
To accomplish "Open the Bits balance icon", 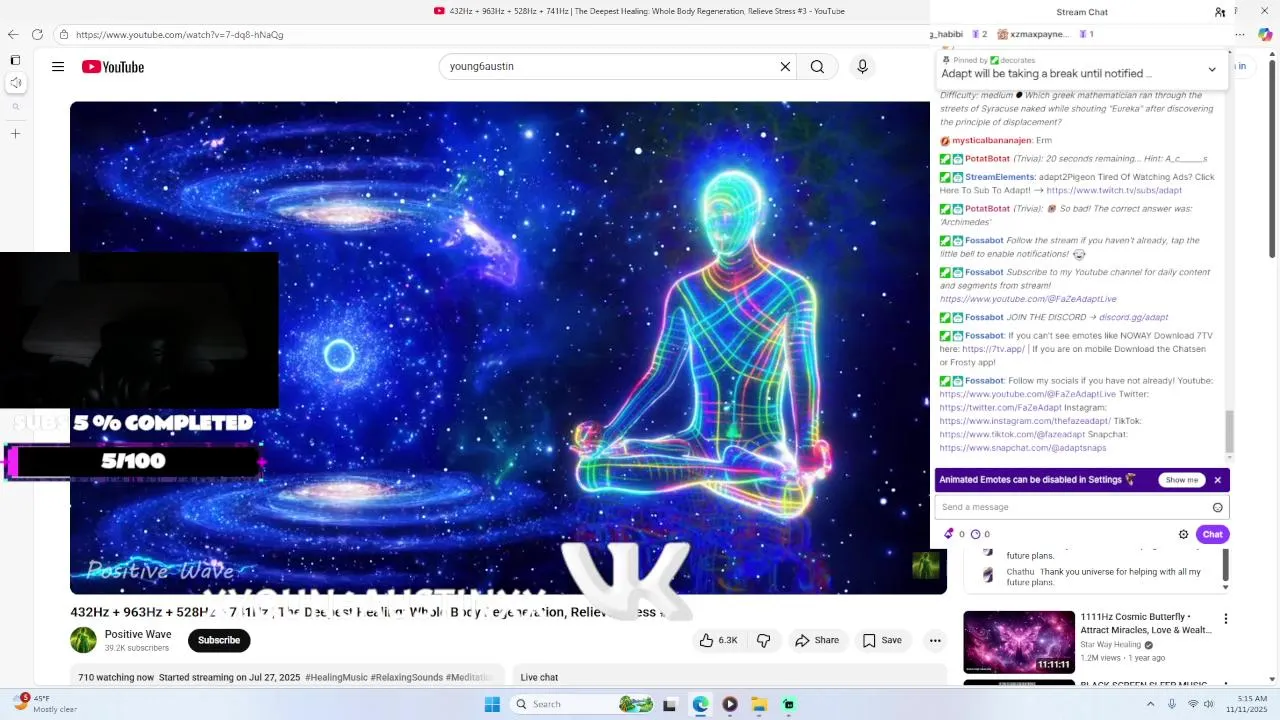I will pos(949,534).
